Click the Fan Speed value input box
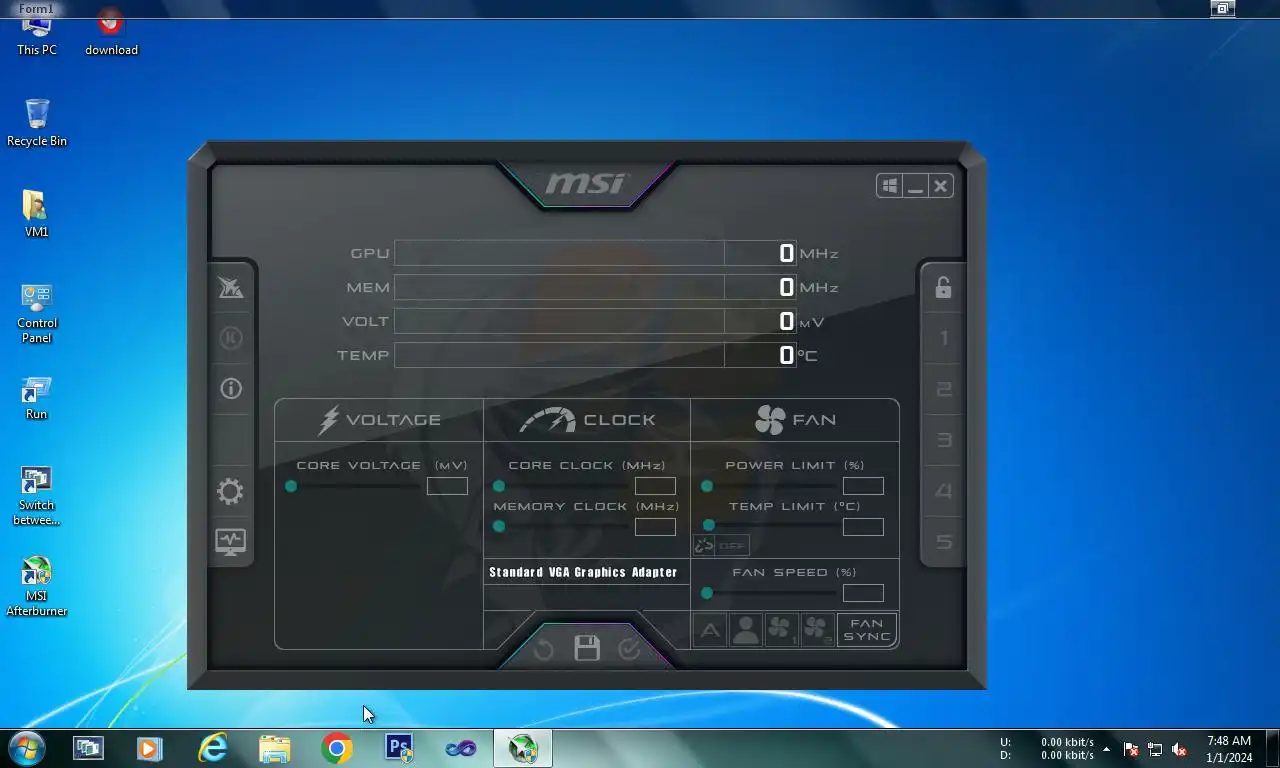 click(x=863, y=593)
